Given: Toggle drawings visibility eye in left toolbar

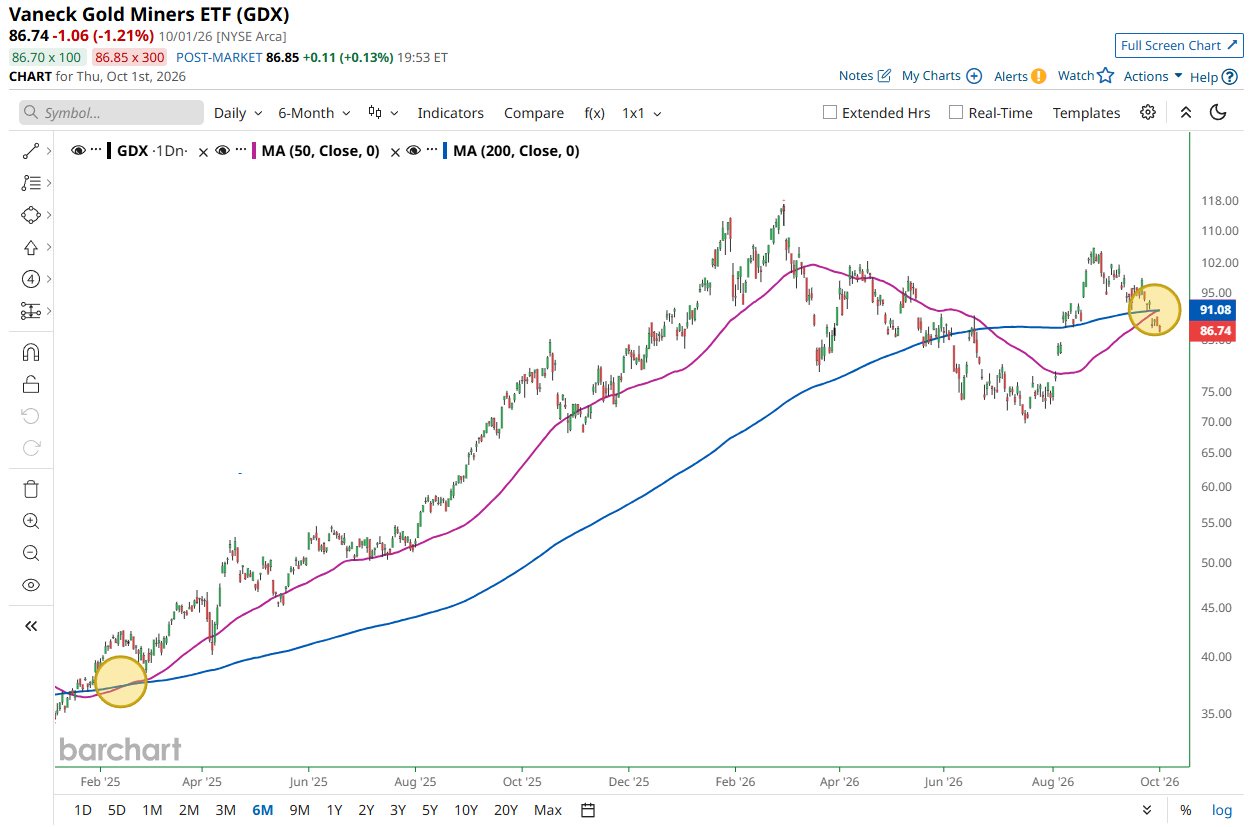Looking at the screenshot, I should point(30,585).
